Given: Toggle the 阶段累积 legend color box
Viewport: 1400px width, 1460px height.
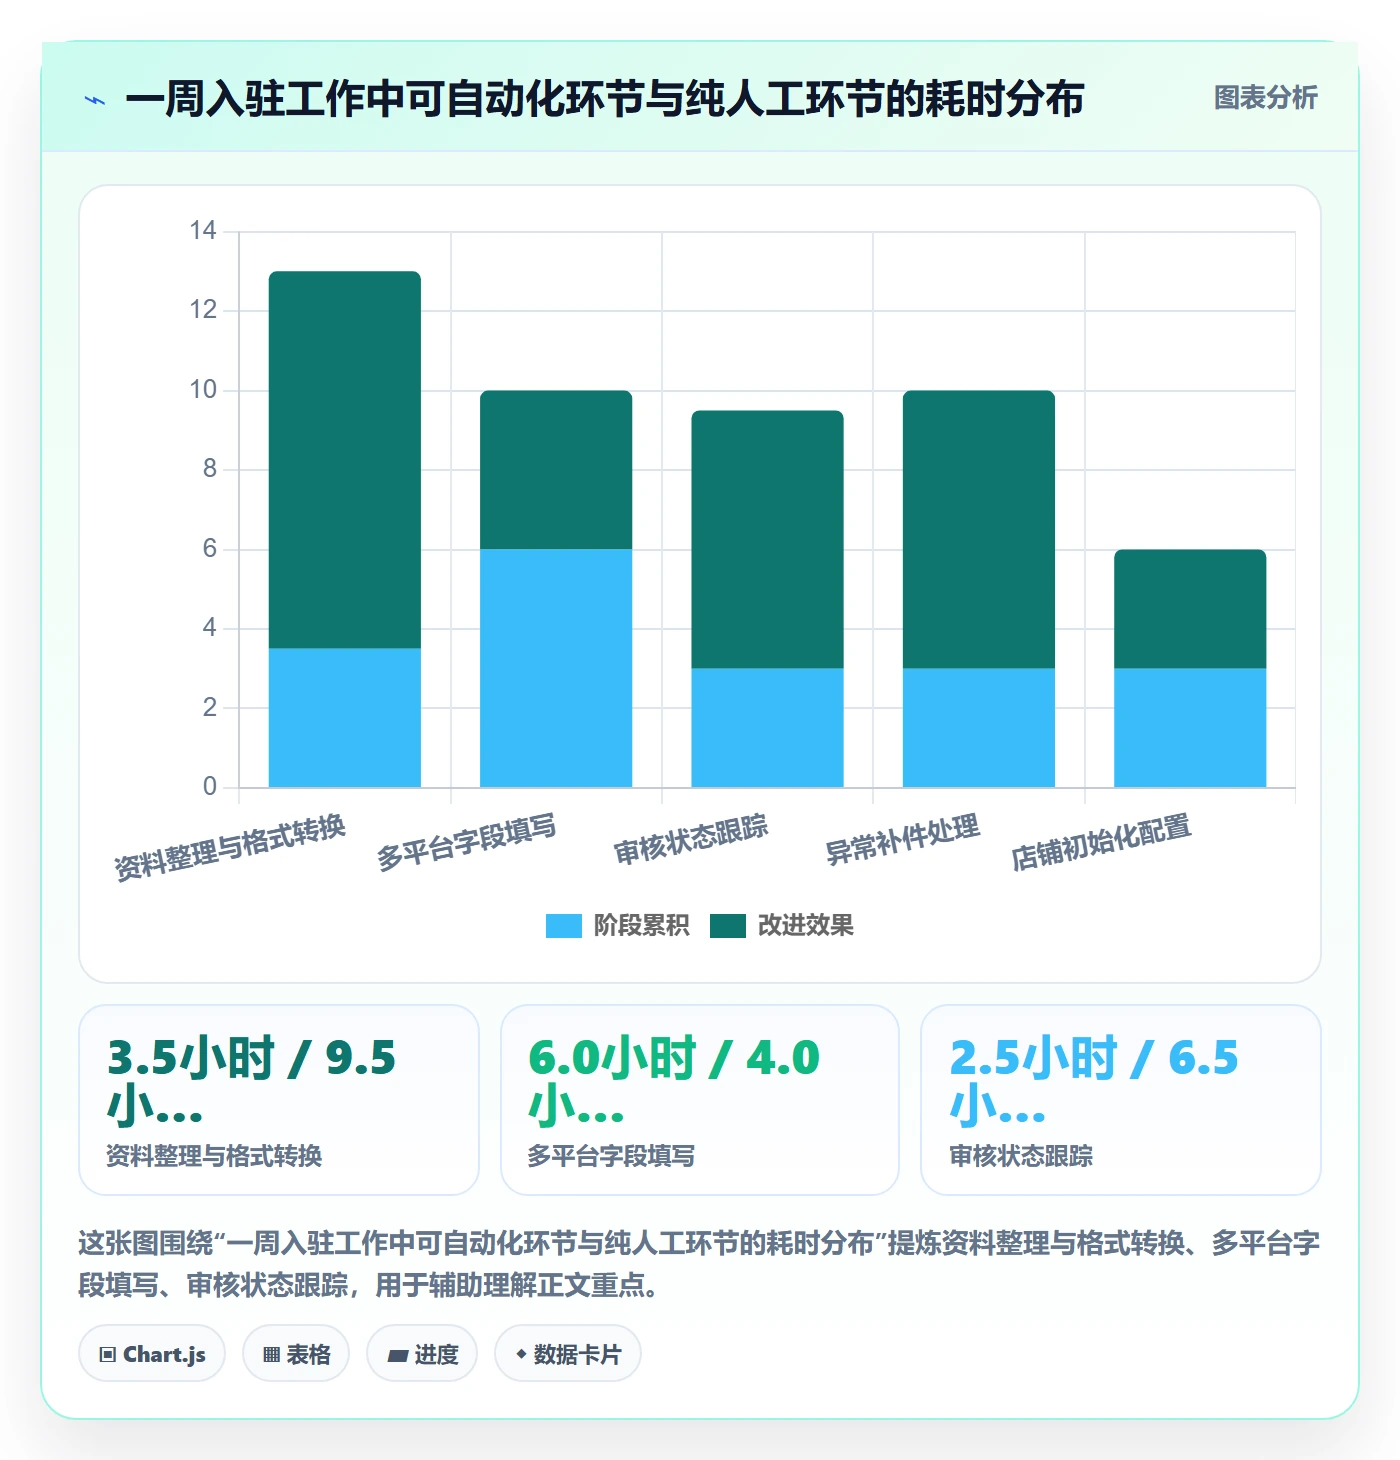Looking at the screenshot, I should [x=563, y=926].
